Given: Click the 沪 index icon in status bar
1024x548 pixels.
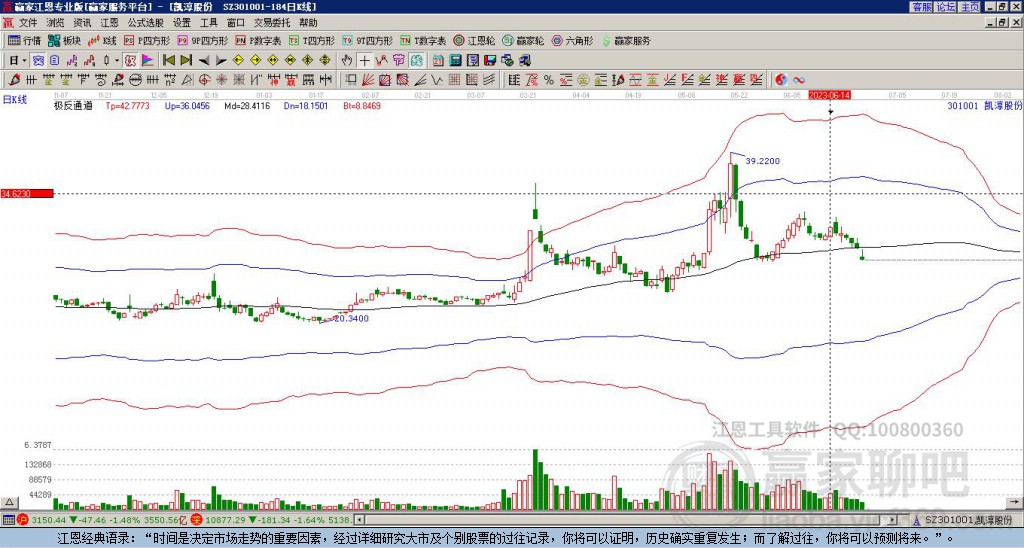Looking at the screenshot, I should click(x=23, y=520).
